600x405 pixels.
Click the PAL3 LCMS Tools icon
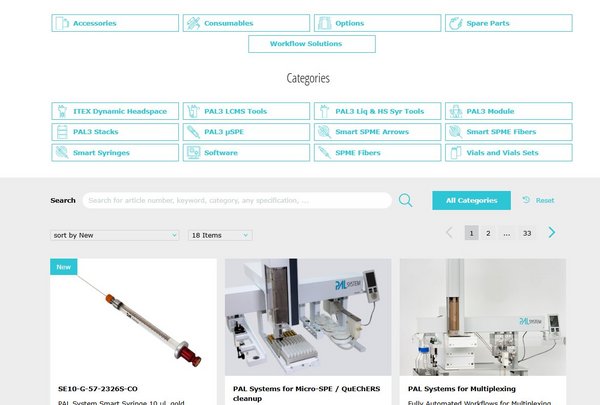pyautogui.click(x=193, y=111)
